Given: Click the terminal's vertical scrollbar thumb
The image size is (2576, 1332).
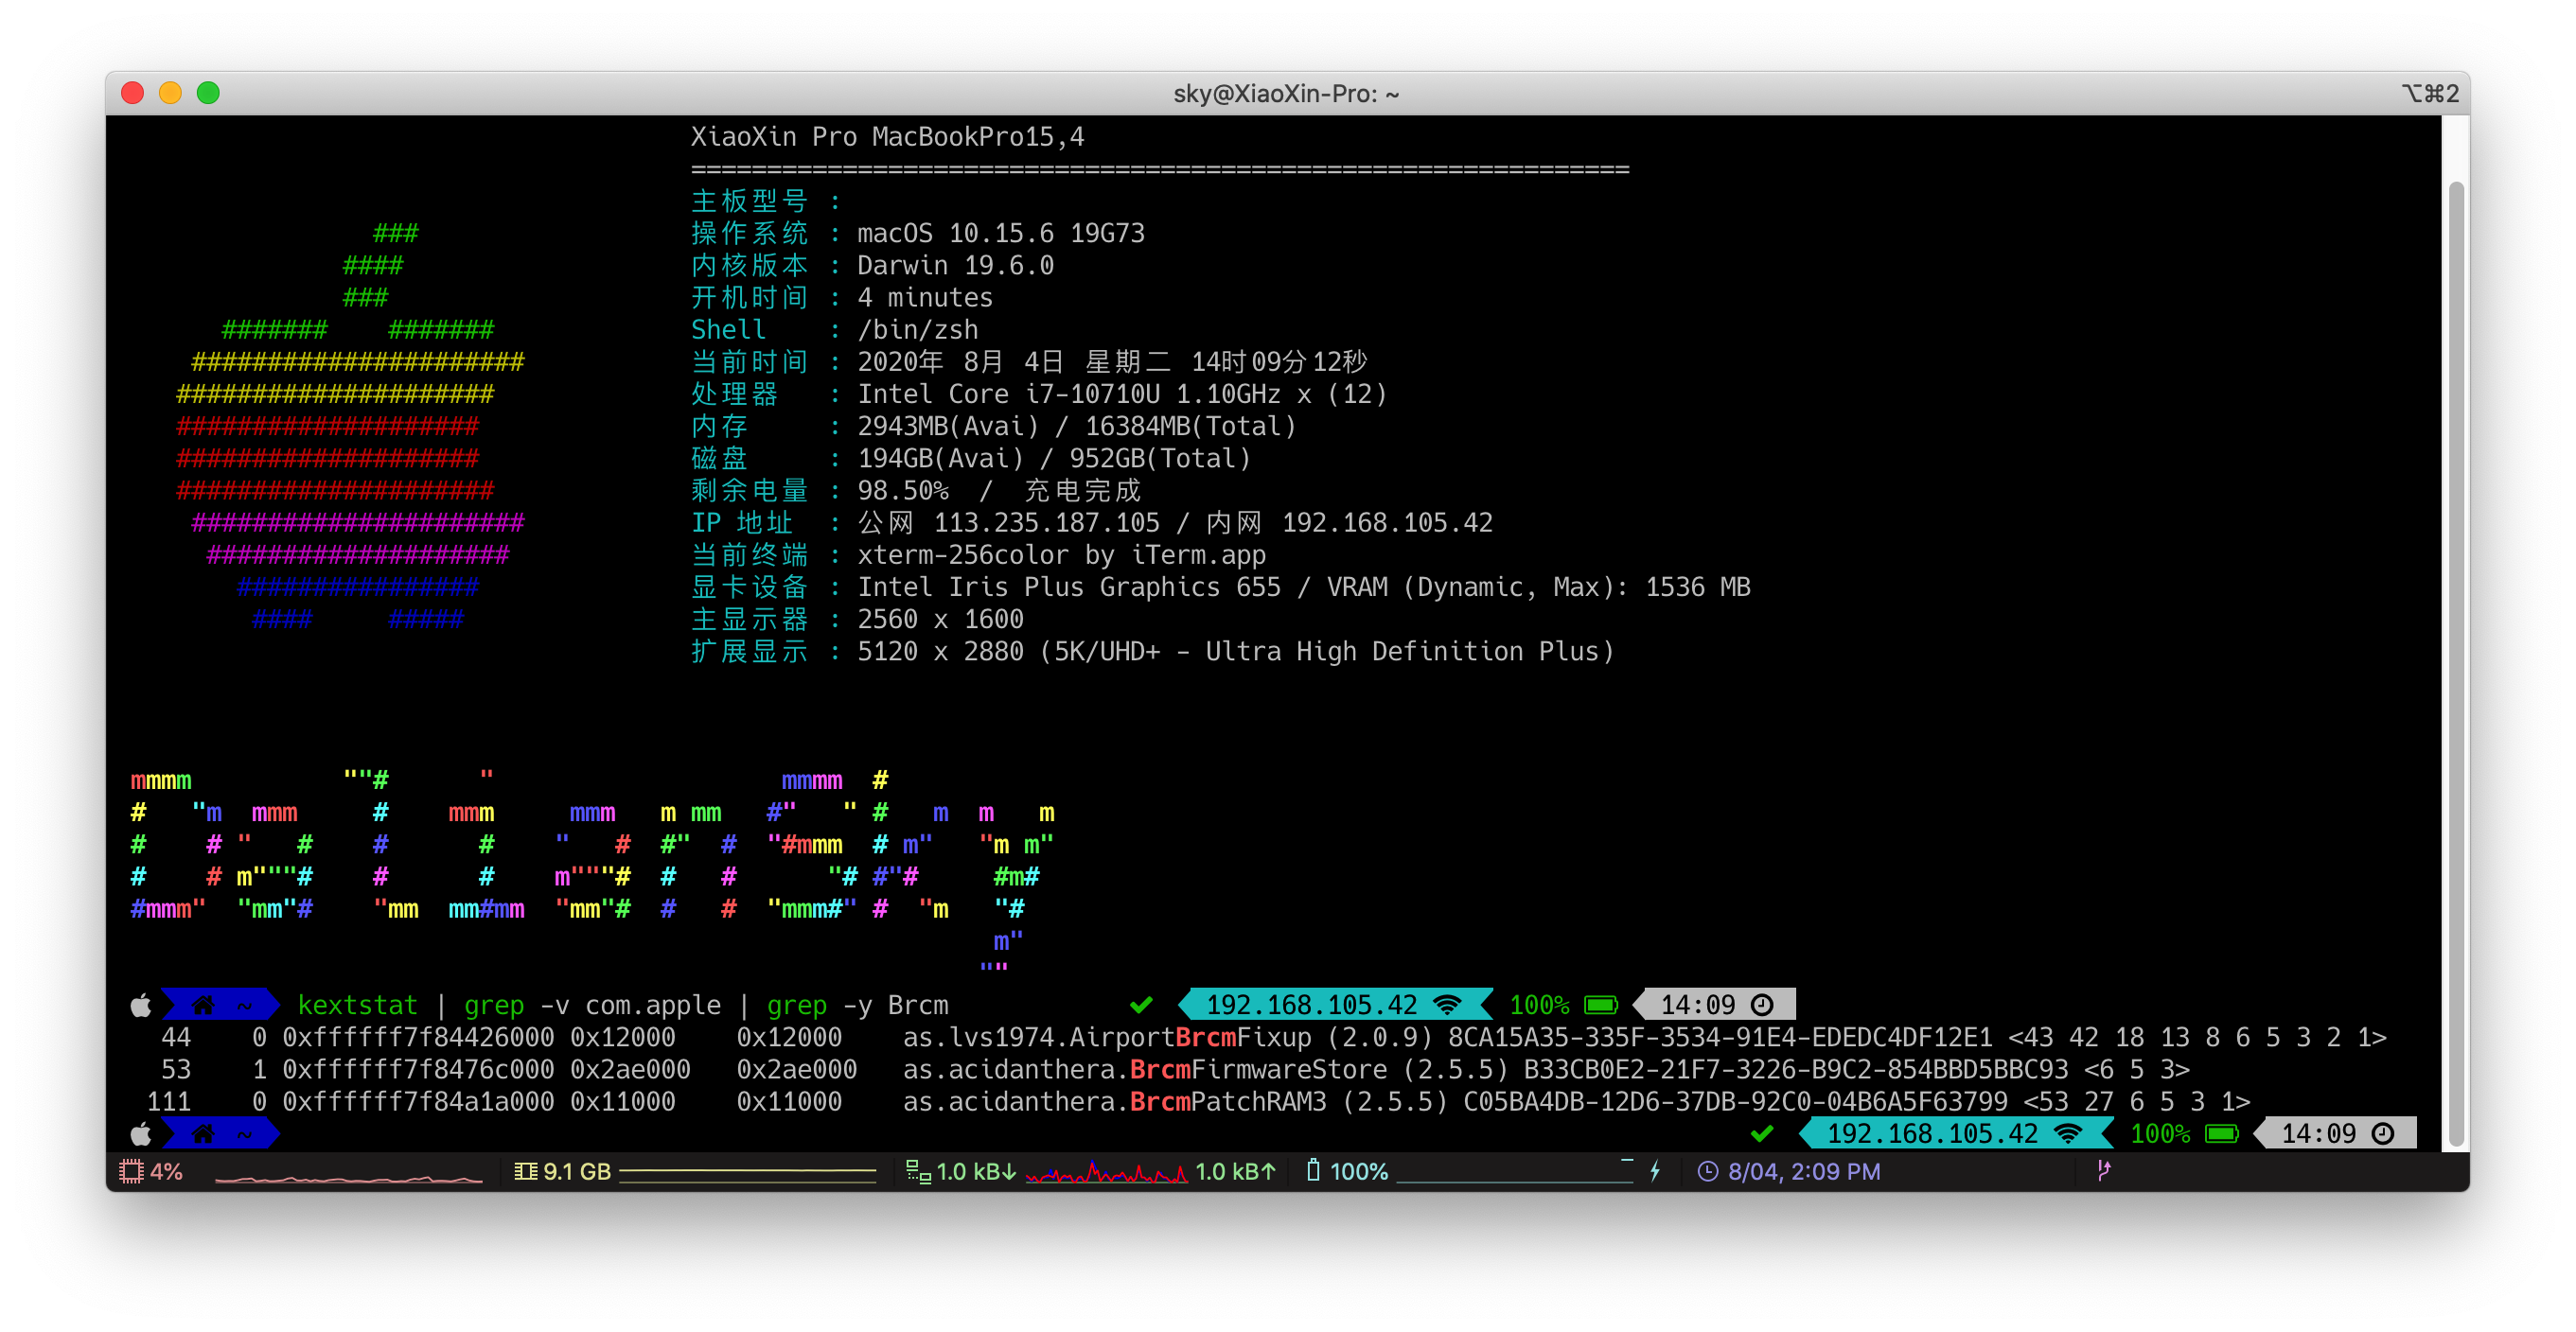Looking at the screenshot, I should 2456,665.
